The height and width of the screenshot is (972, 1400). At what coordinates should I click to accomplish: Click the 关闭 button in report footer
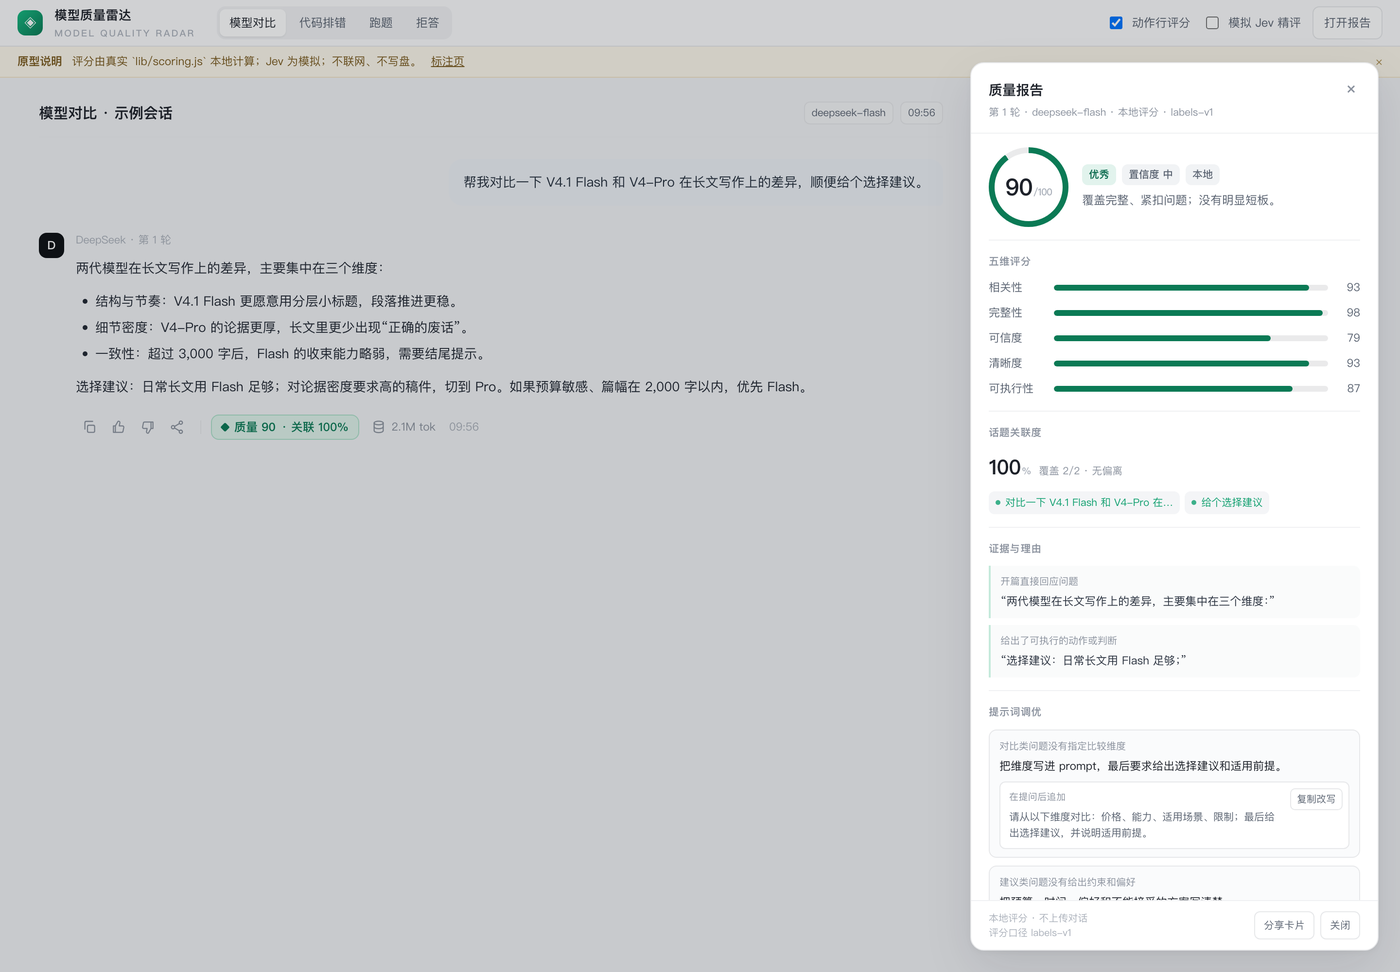[x=1340, y=925]
